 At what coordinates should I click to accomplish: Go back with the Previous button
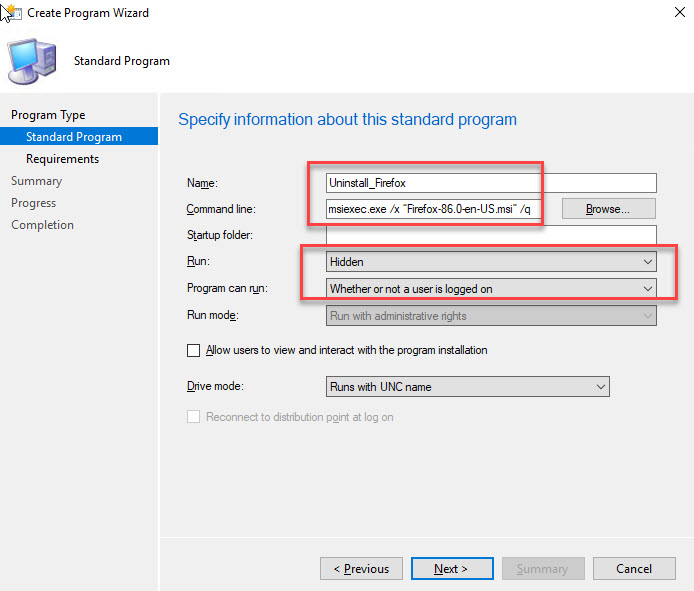(361, 568)
